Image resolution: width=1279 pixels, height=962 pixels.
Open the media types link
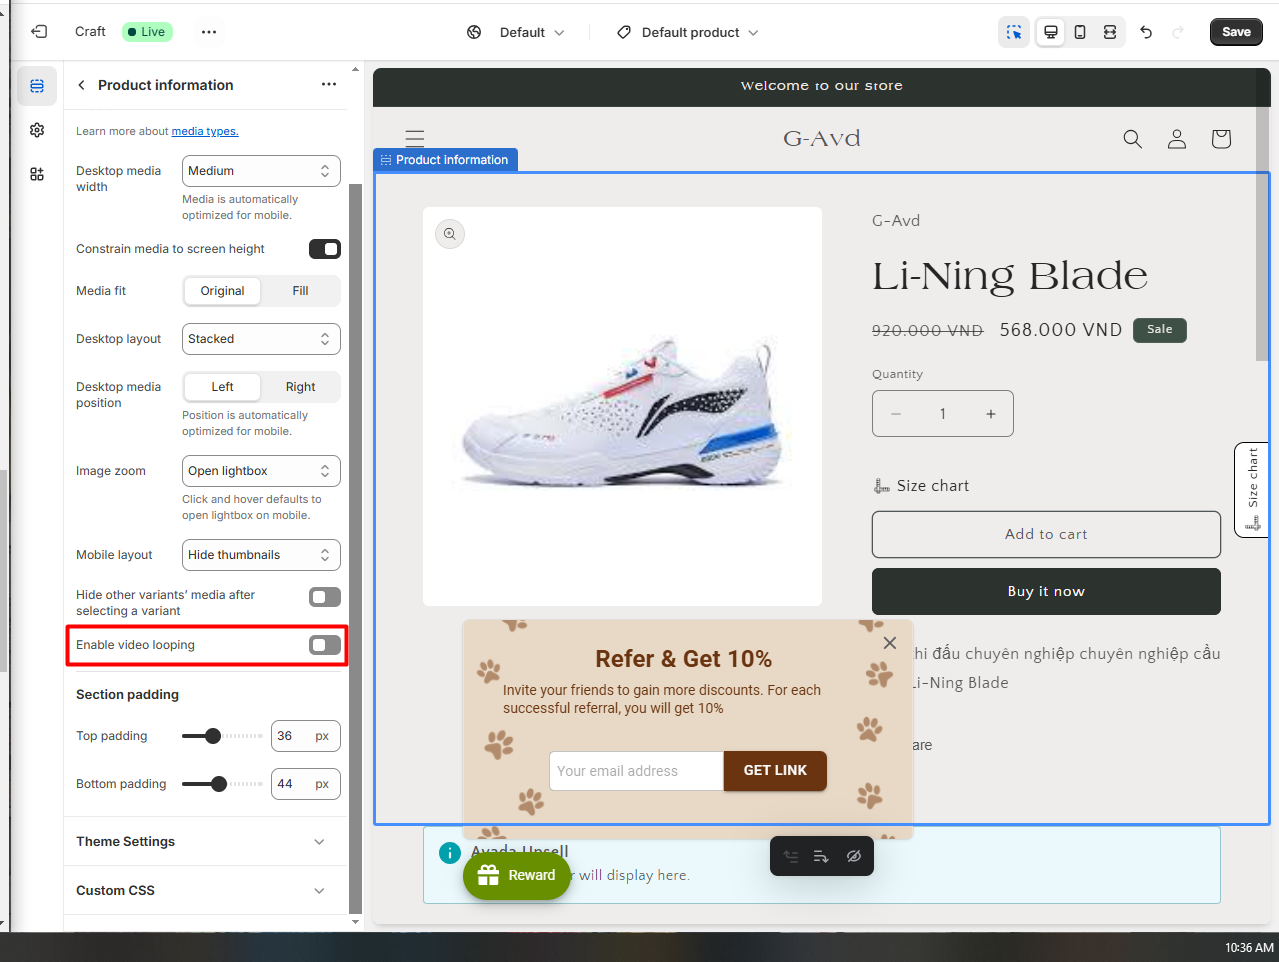tap(205, 131)
